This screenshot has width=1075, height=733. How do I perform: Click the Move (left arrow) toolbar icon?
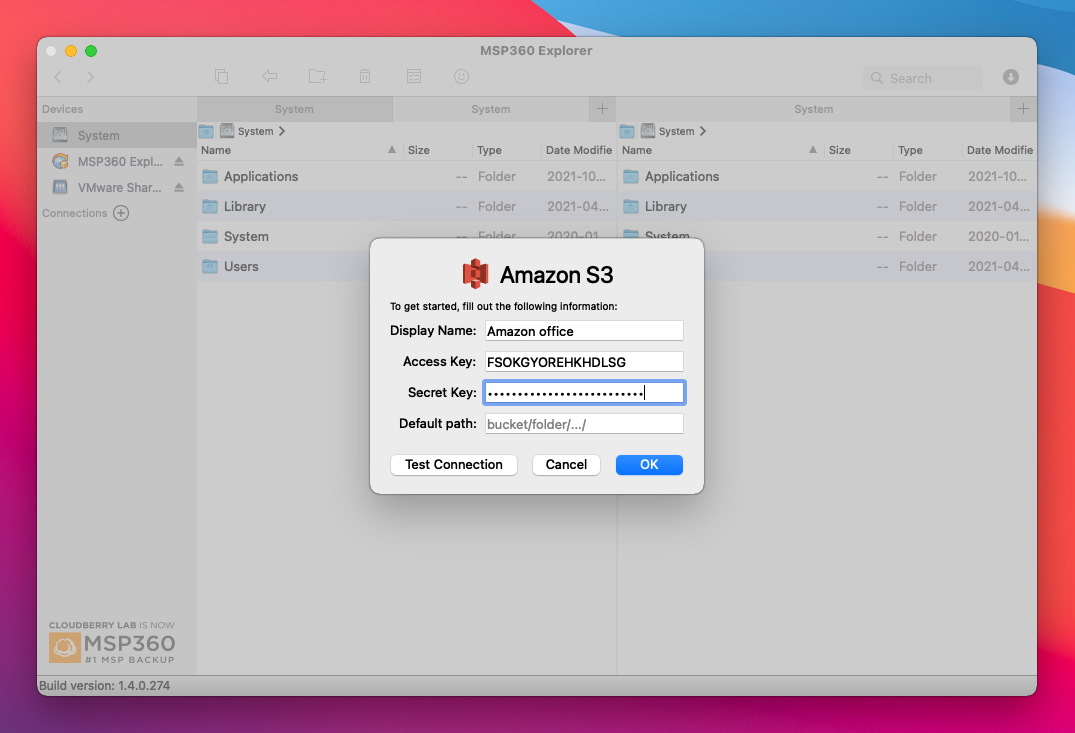coord(269,76)
